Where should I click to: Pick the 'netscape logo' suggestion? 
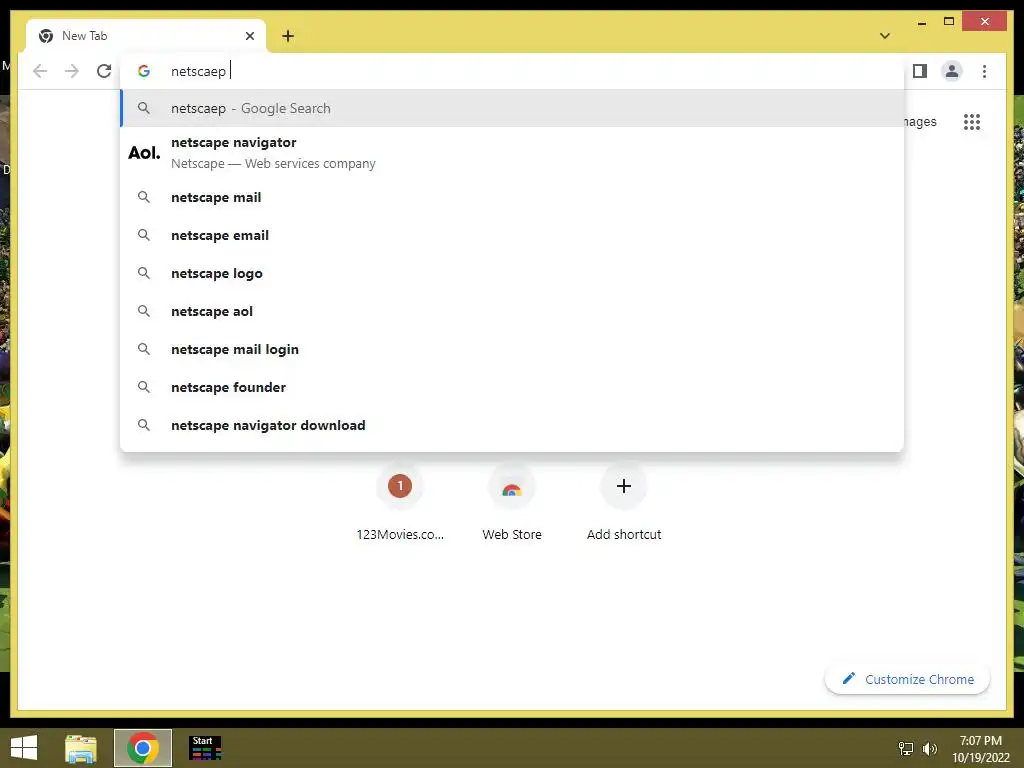[x=512, y=273]
